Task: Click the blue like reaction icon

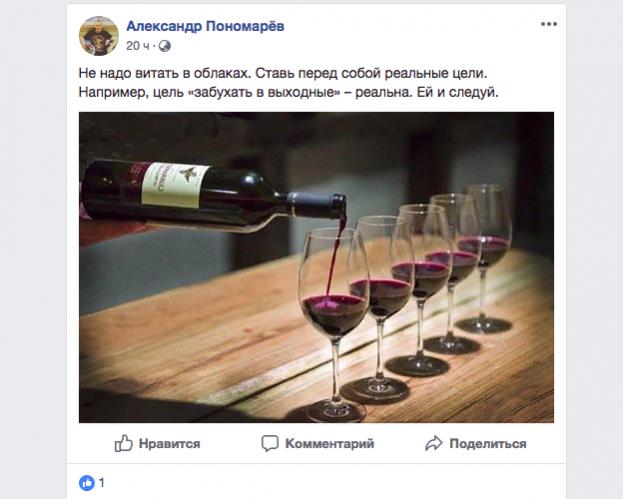Action: [x=87, y=483]
